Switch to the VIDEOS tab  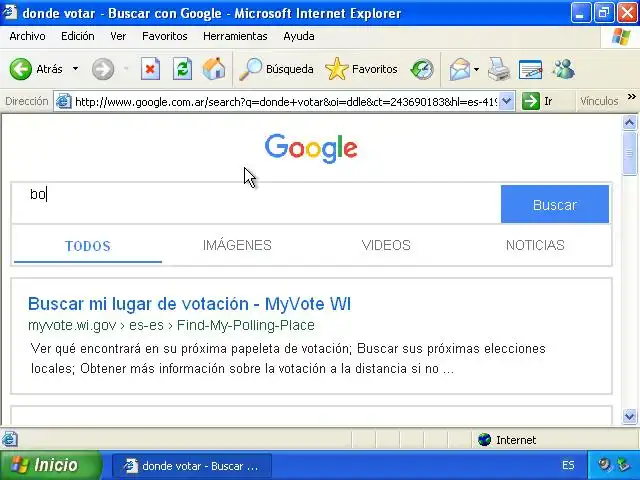pos(386,245)
